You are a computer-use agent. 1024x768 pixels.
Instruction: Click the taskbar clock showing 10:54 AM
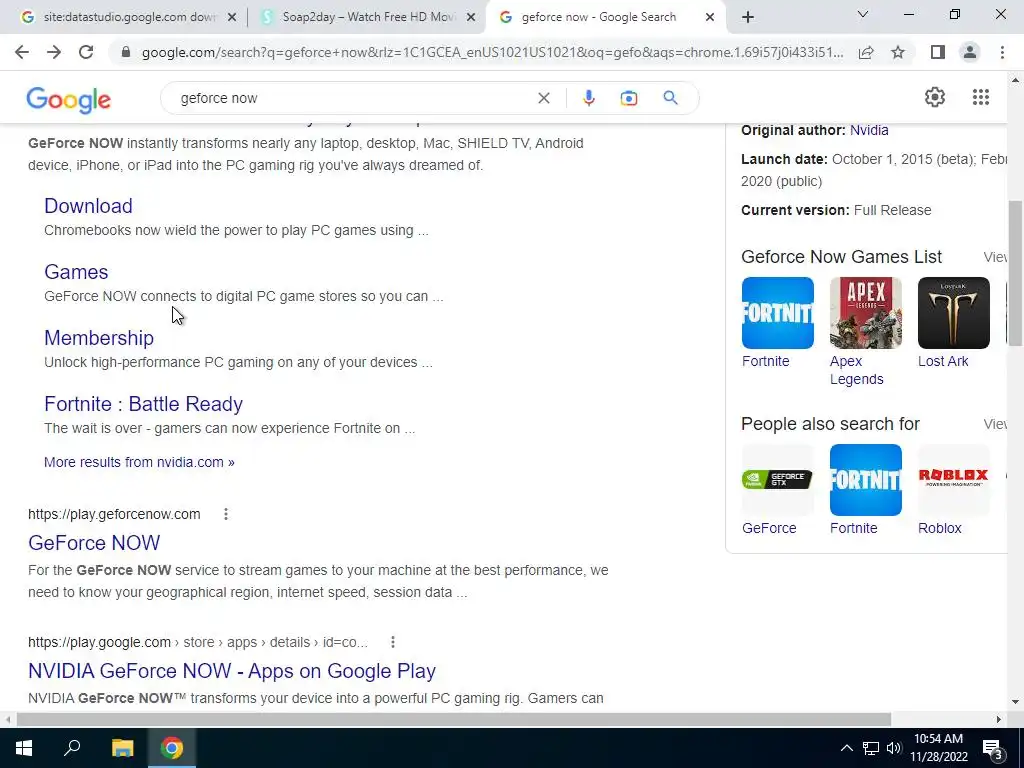(938, 748)
